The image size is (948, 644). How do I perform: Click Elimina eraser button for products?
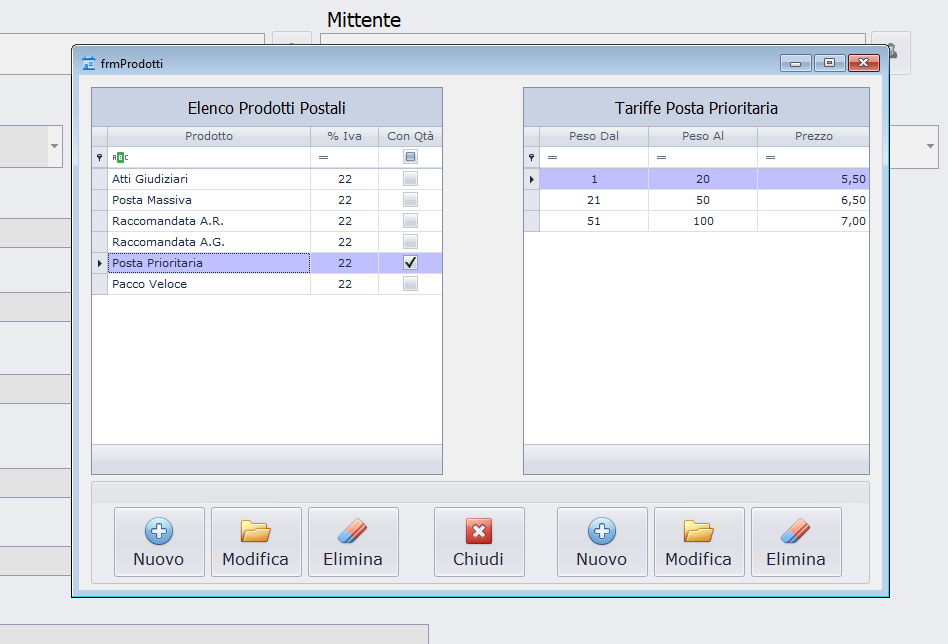[353, 542]
